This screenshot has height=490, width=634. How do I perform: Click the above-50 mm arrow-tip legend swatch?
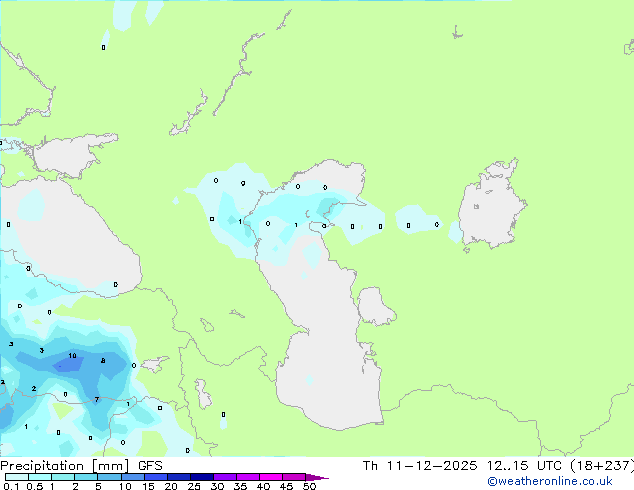tap(316, 477)
